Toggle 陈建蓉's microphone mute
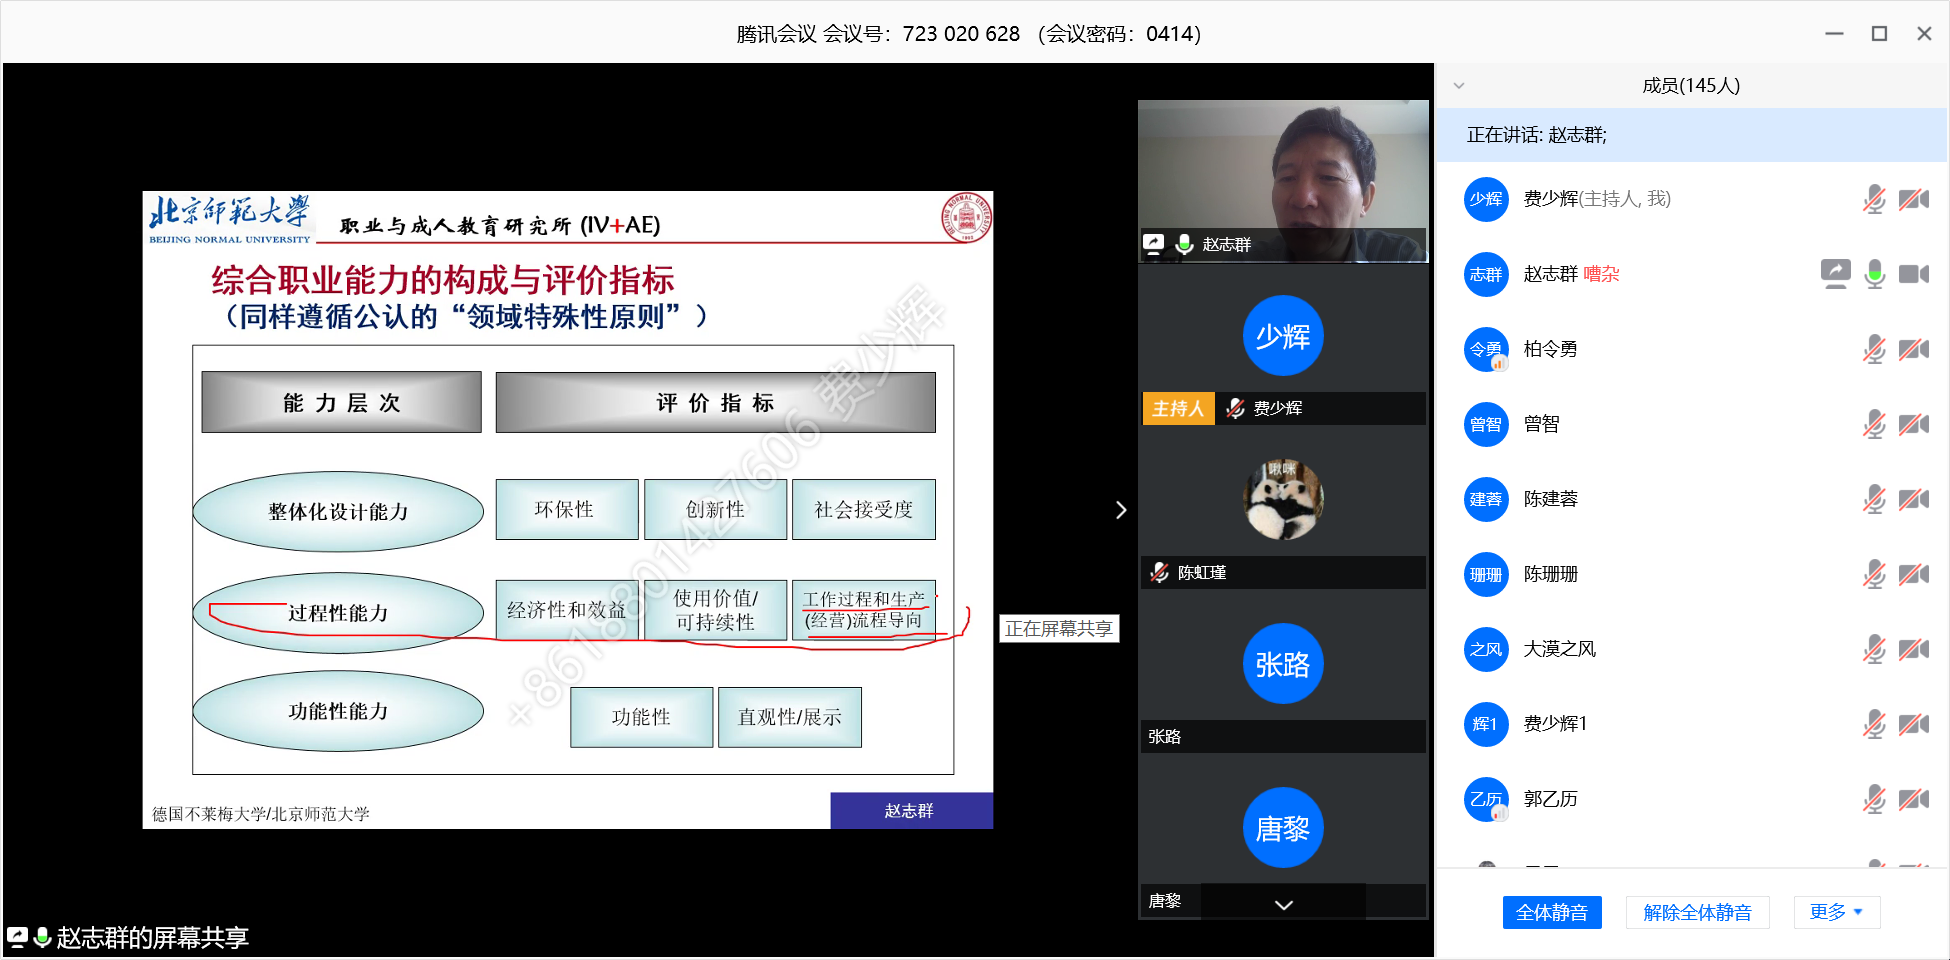This screenshot has height=960, width=1950. tap(1874, 499)
